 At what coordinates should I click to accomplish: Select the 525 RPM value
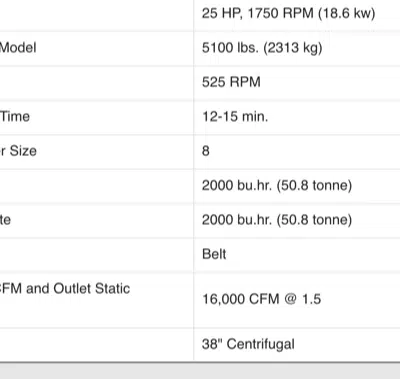pyautogui.click(x=231, y=82)
